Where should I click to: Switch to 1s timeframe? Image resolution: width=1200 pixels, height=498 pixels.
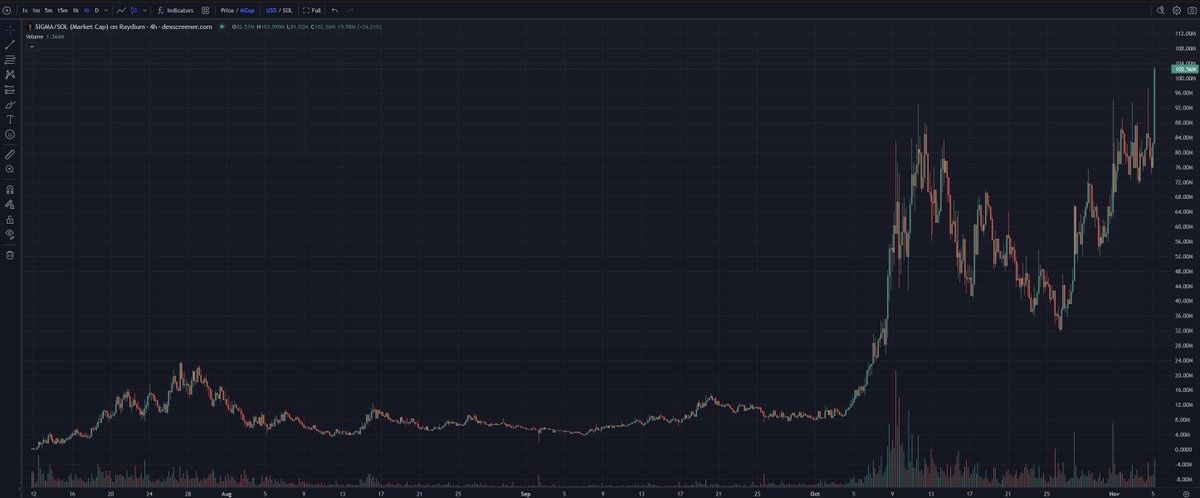[24, 10]
